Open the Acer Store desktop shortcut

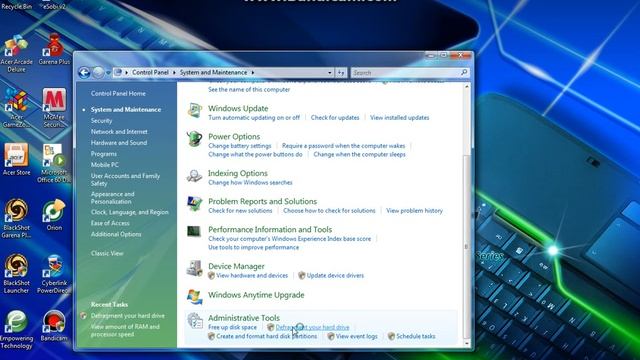click(x=16, y=160)
